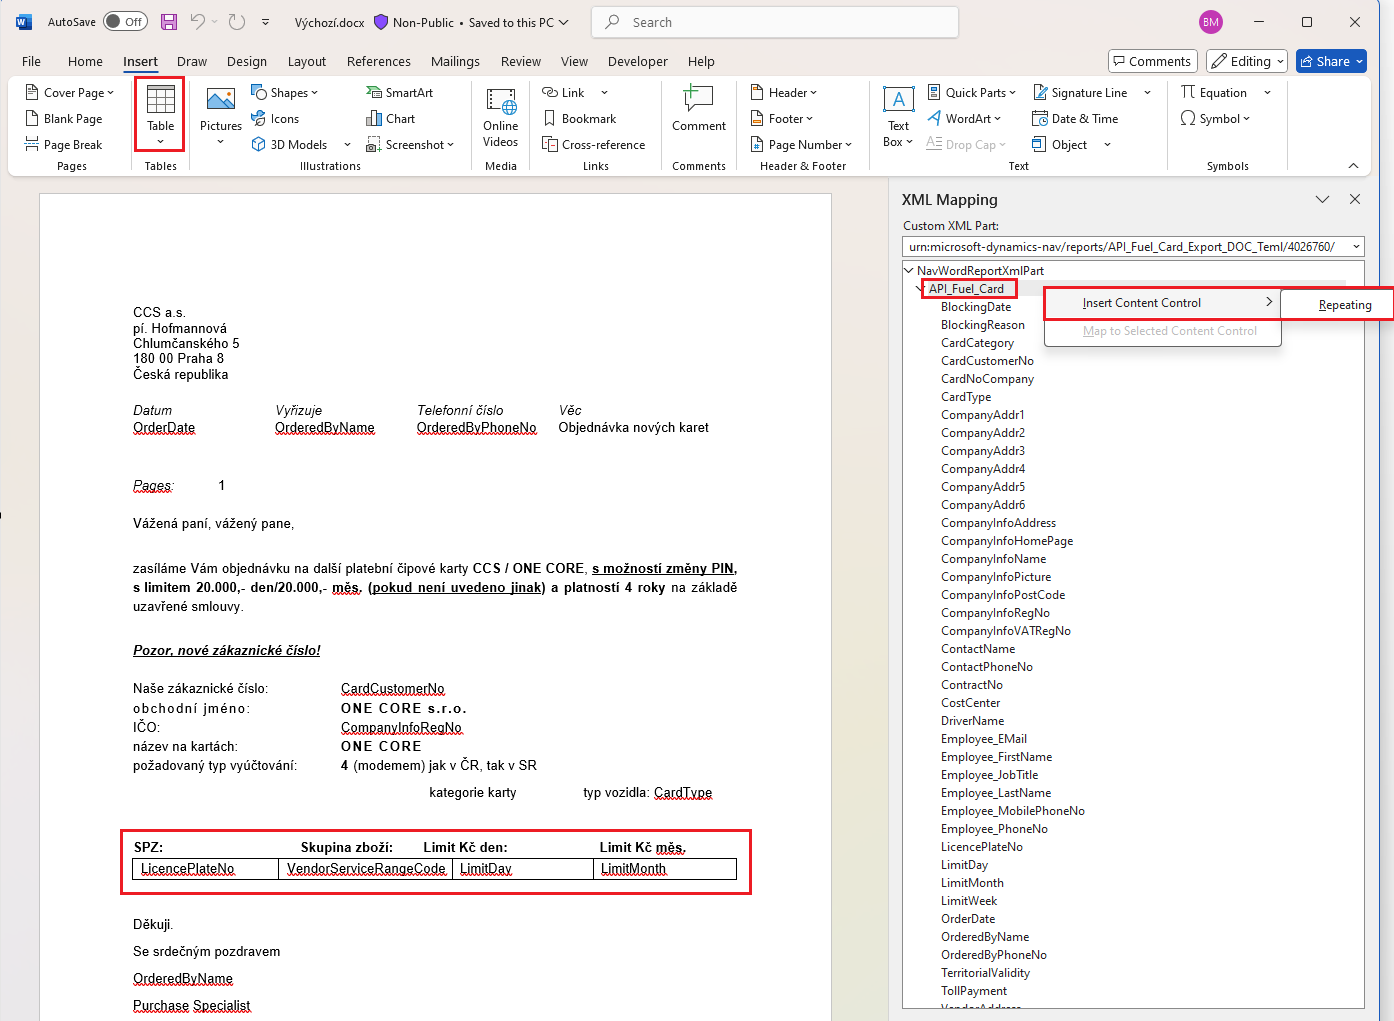Insert an Equation symbol
Screen dimensions: 1394x1021
[x=1213, y=92]
